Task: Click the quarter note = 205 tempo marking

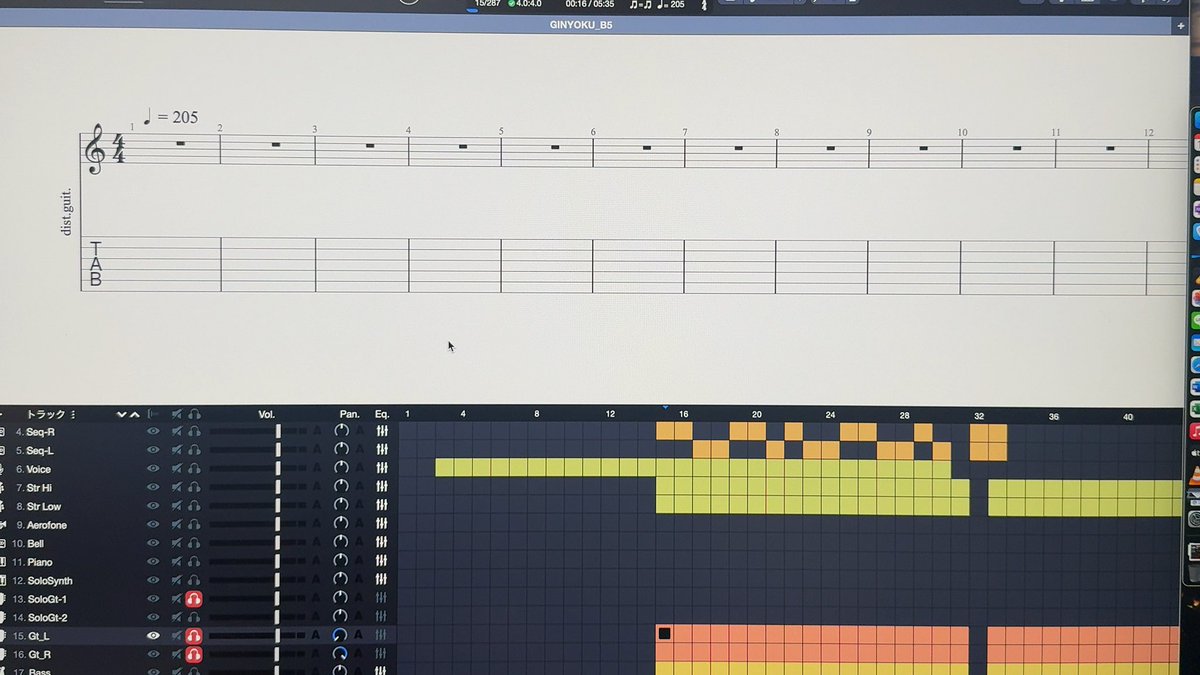Action: pyautogui.click(x=171, y=117)
